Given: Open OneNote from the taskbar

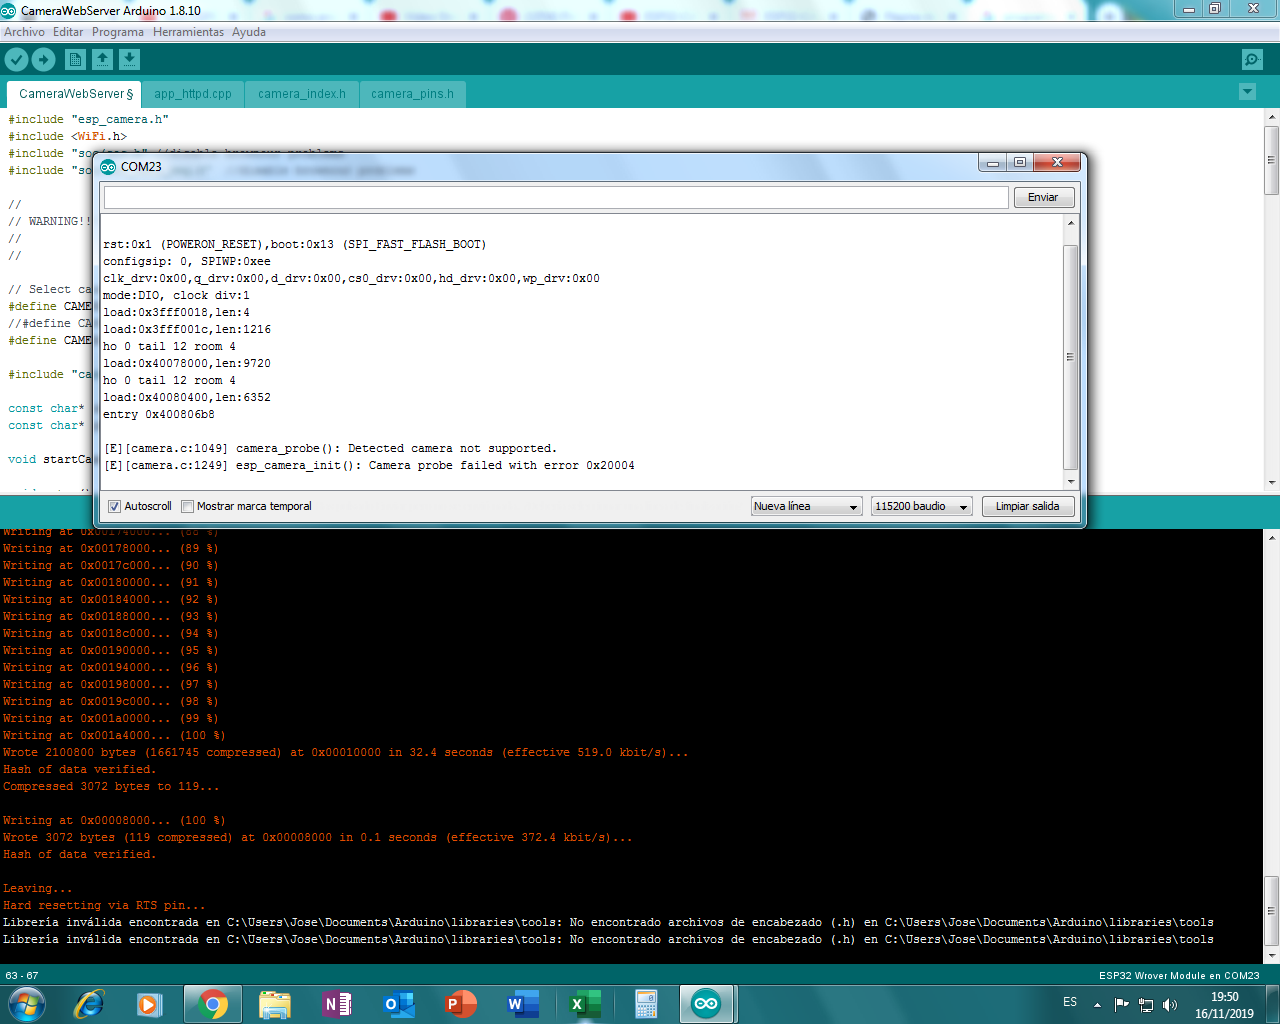Looking at the screenshot, I should pyautogui.click(x=337, y=1003).
